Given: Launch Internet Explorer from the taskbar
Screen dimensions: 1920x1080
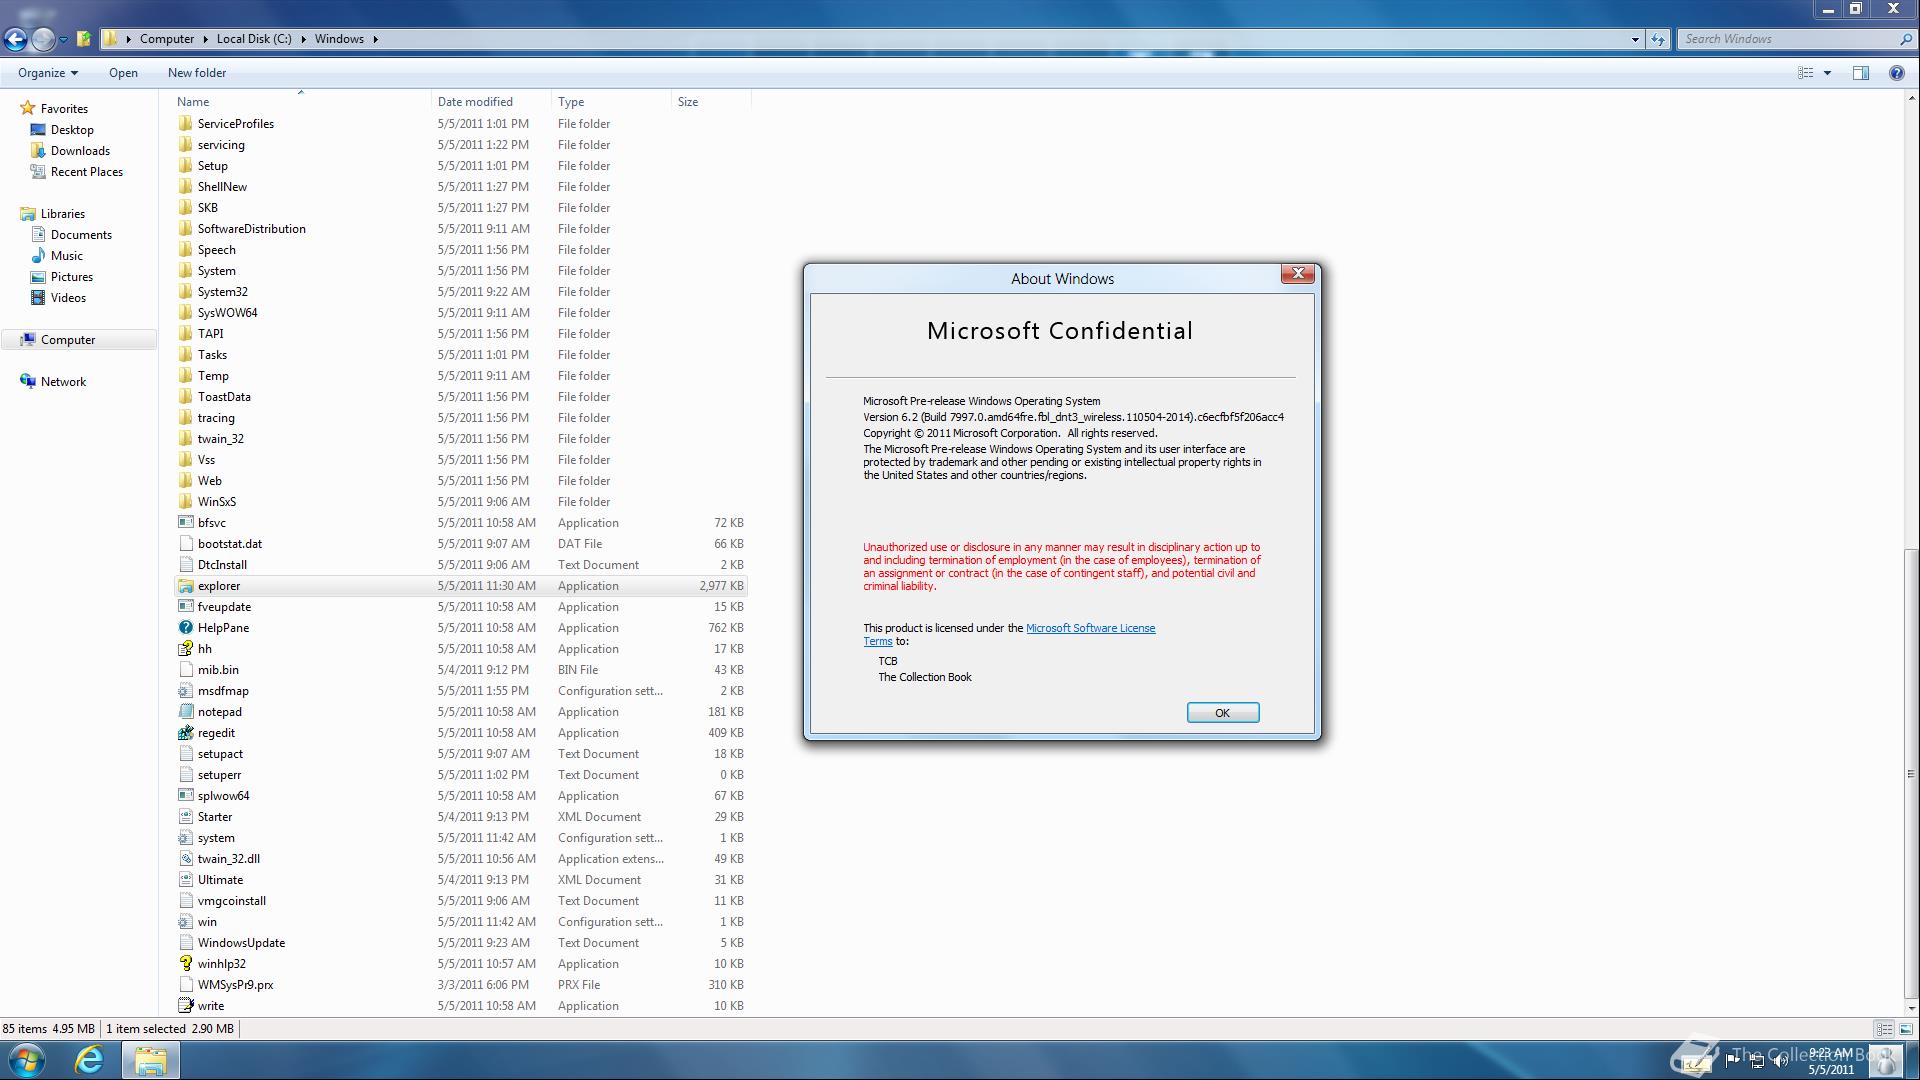Looking at the screenshot, I should pyautogui.click(x=89, y=1060).
